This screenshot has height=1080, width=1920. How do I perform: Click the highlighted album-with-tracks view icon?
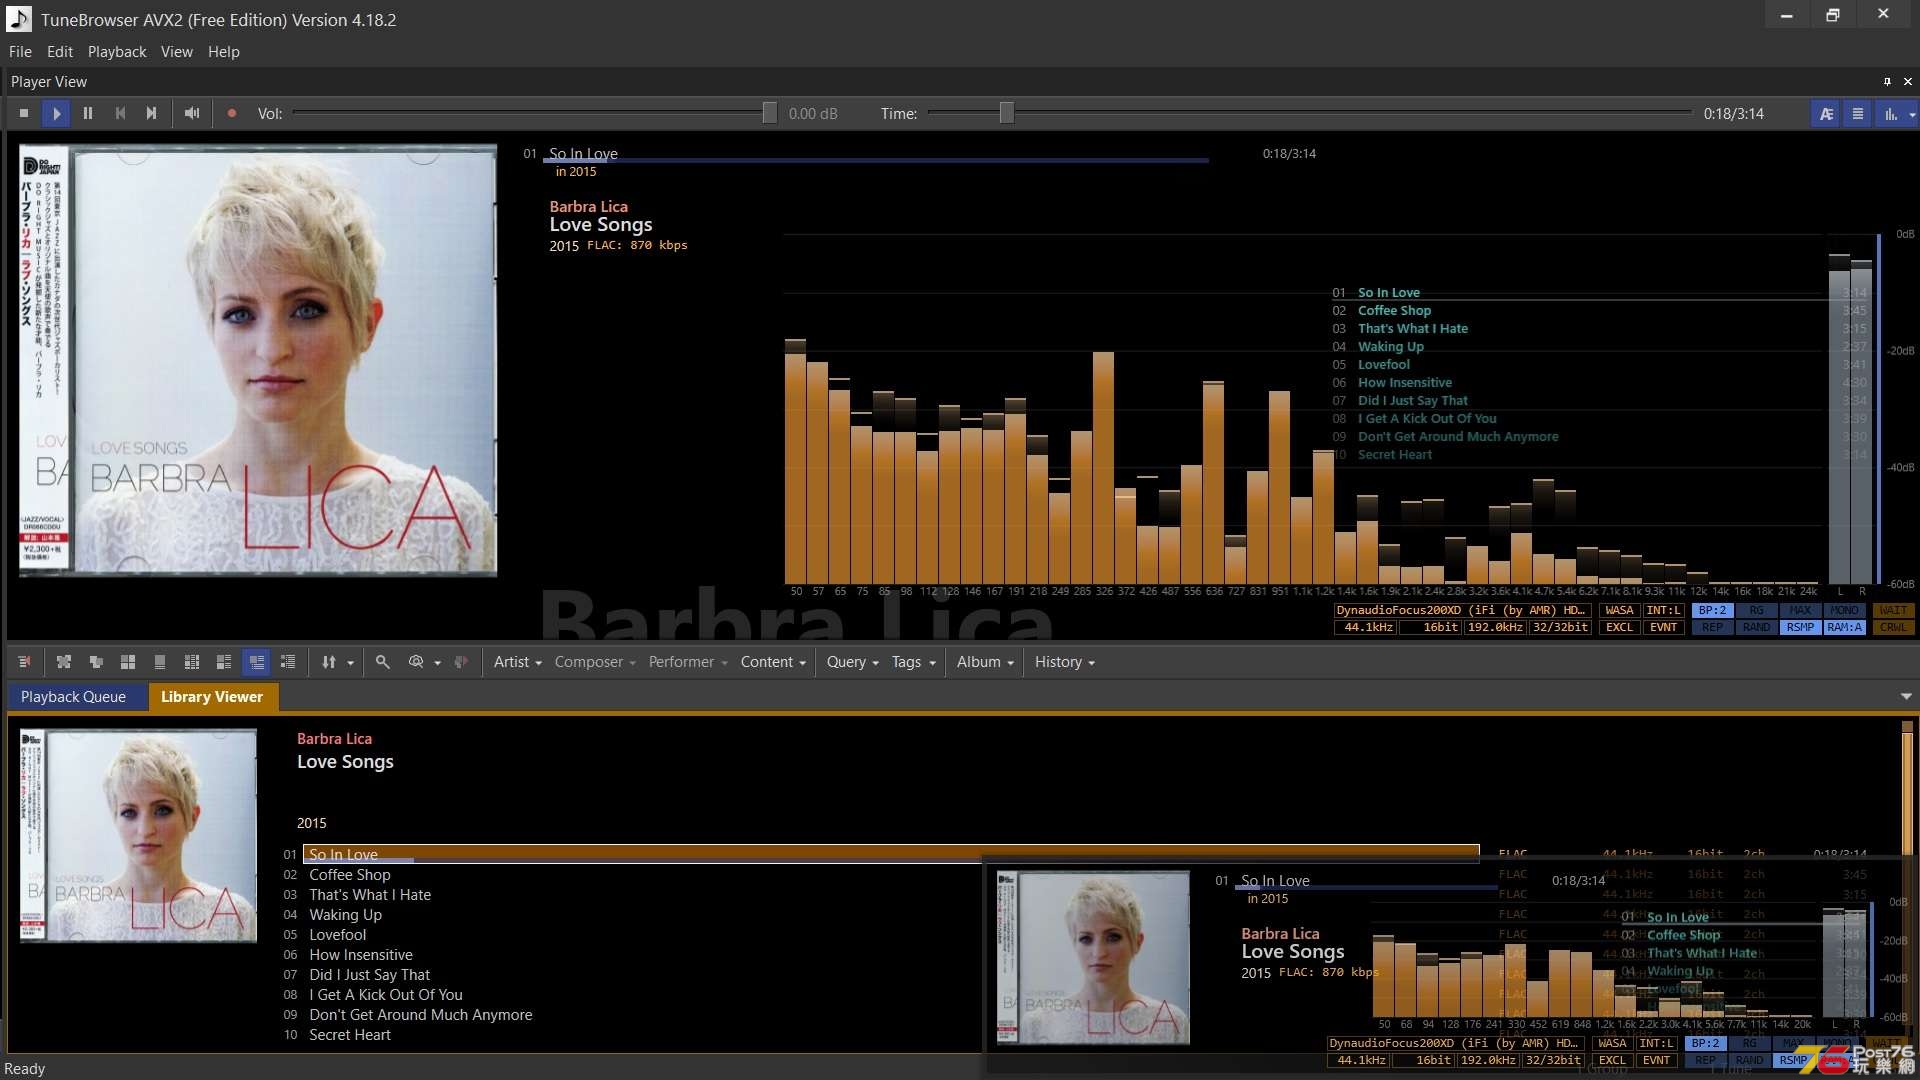click(x=257, y=662)
